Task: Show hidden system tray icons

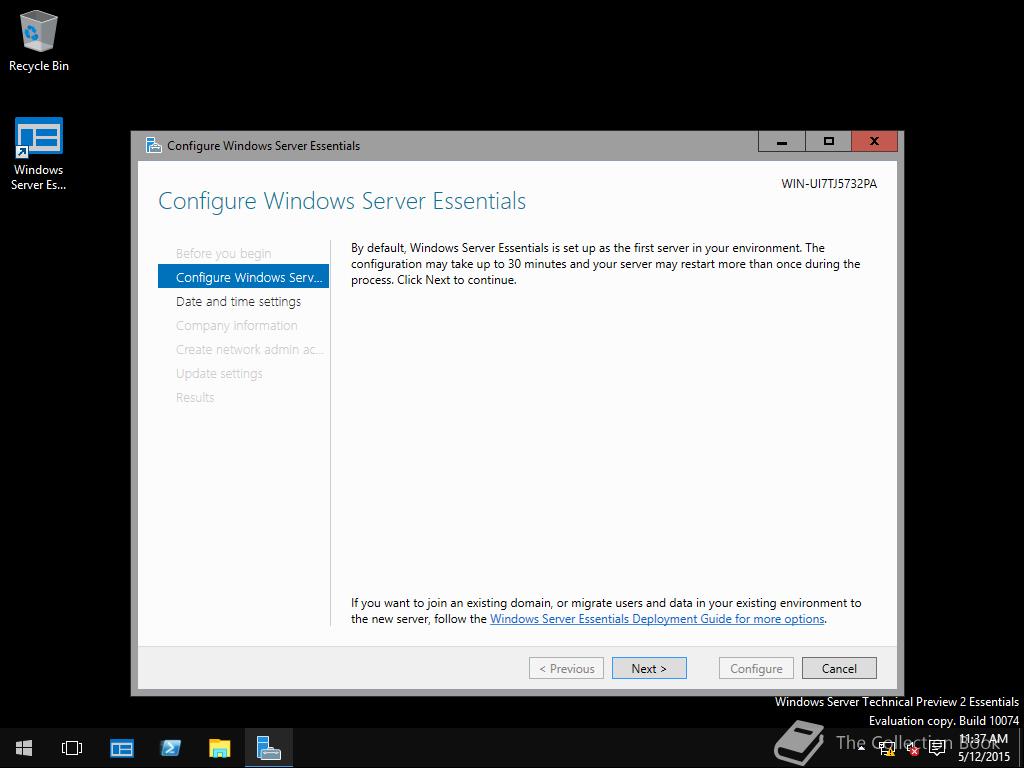Action: [x=861, y=748]
